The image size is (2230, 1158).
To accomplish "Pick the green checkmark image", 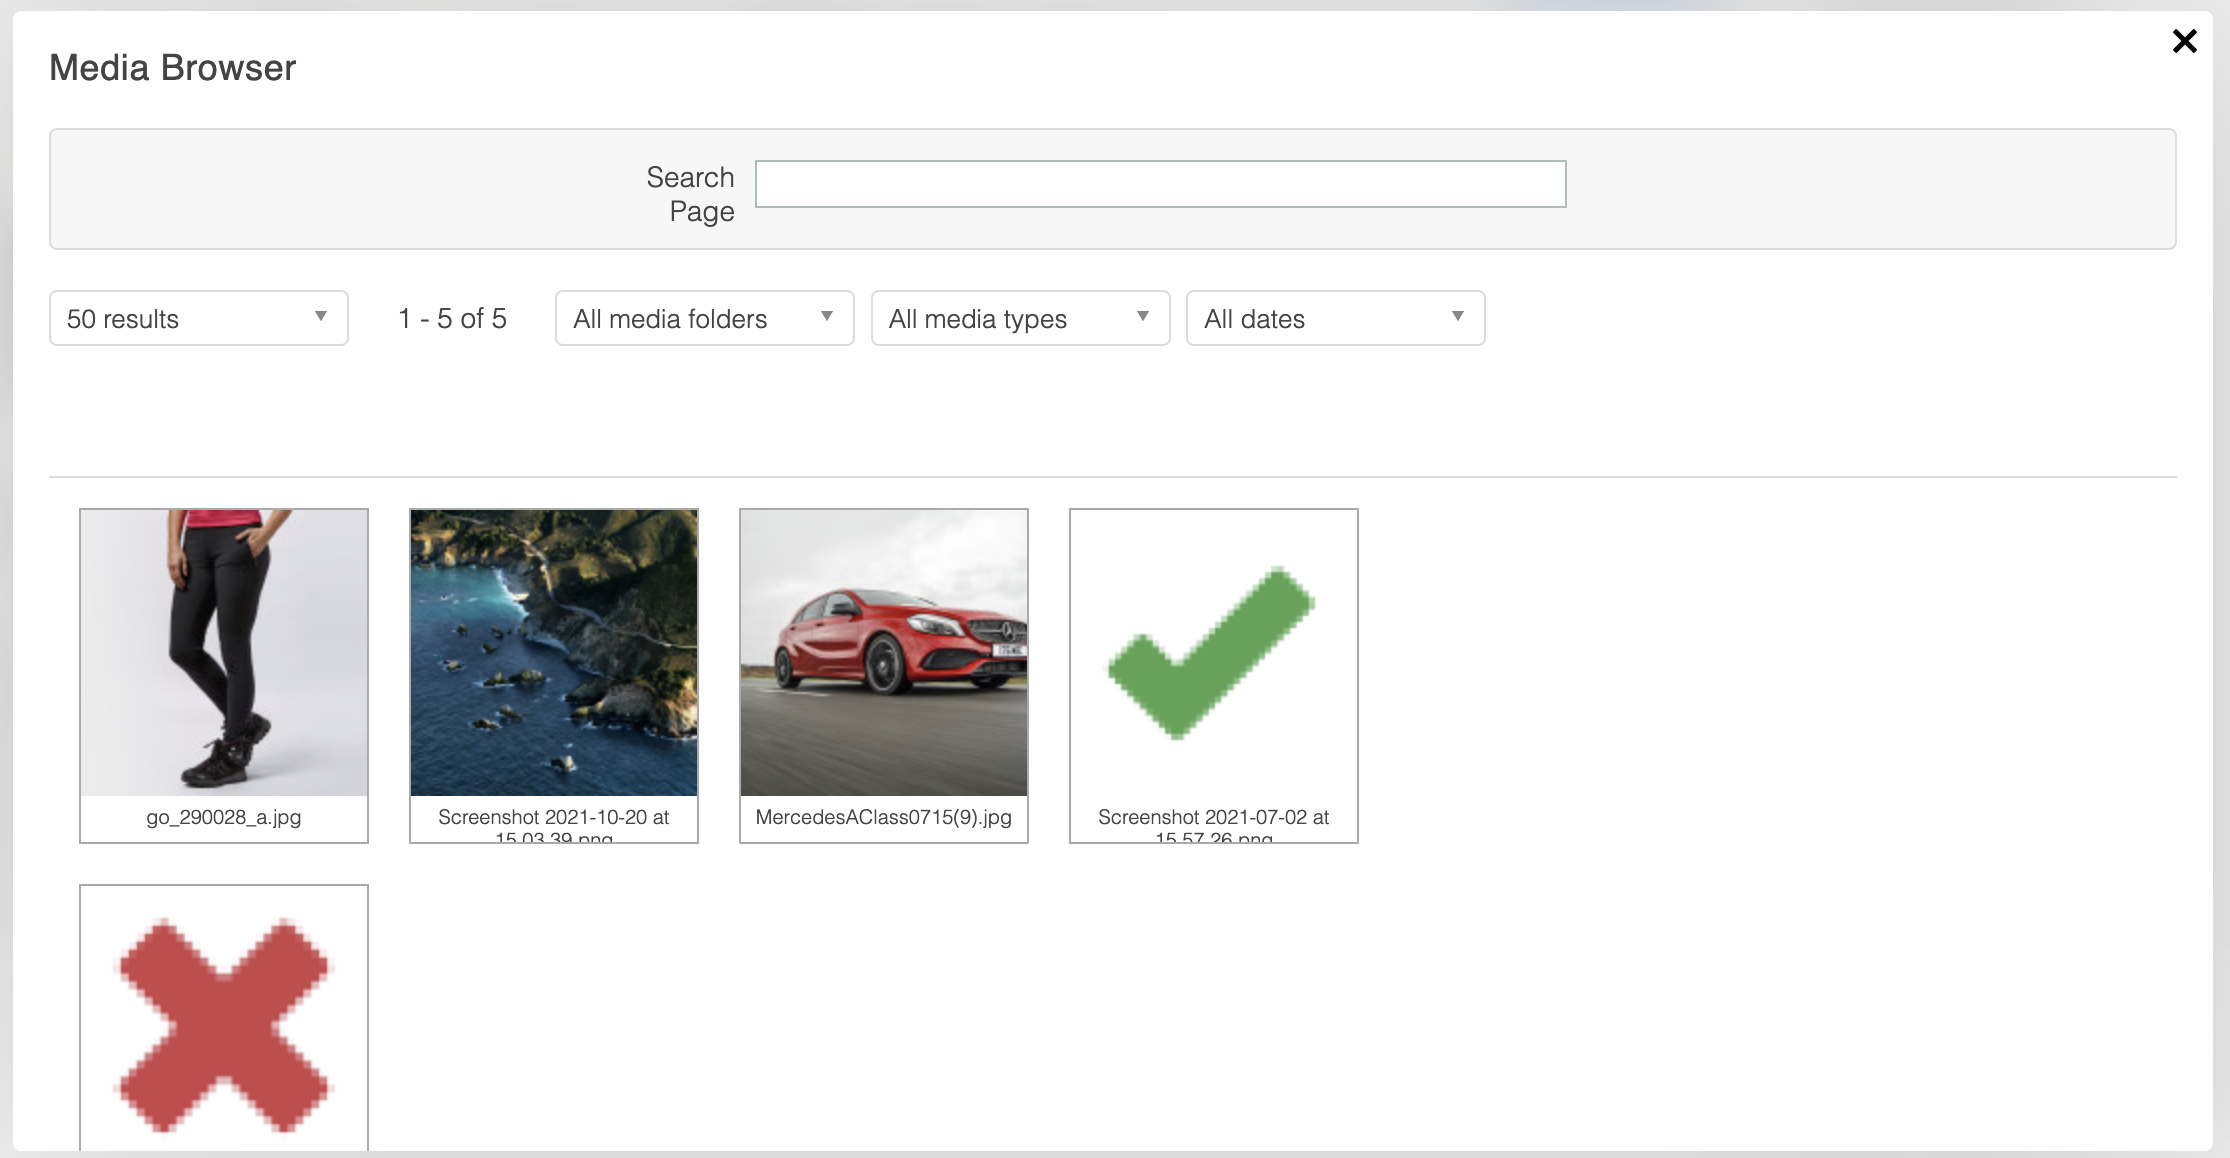I will (x=1213, y=652).
